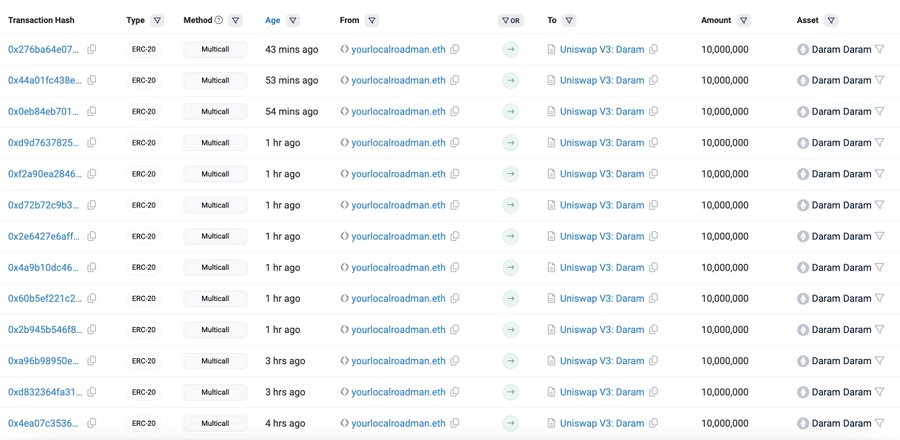Copy transaction hash 0x4ea07c3536
The width and height of the screenshot is (900, 440).
point(91,423)
